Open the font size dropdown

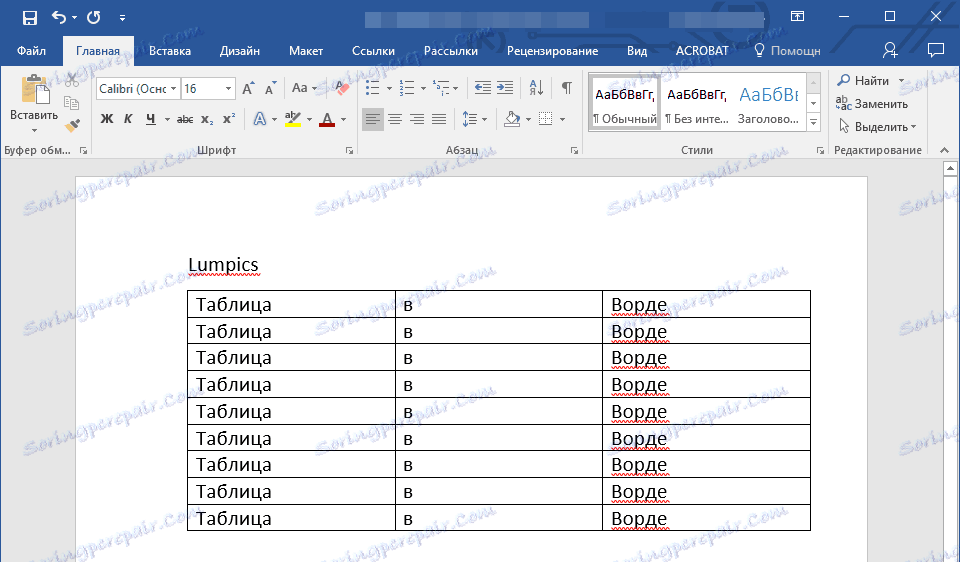(228, 89)
